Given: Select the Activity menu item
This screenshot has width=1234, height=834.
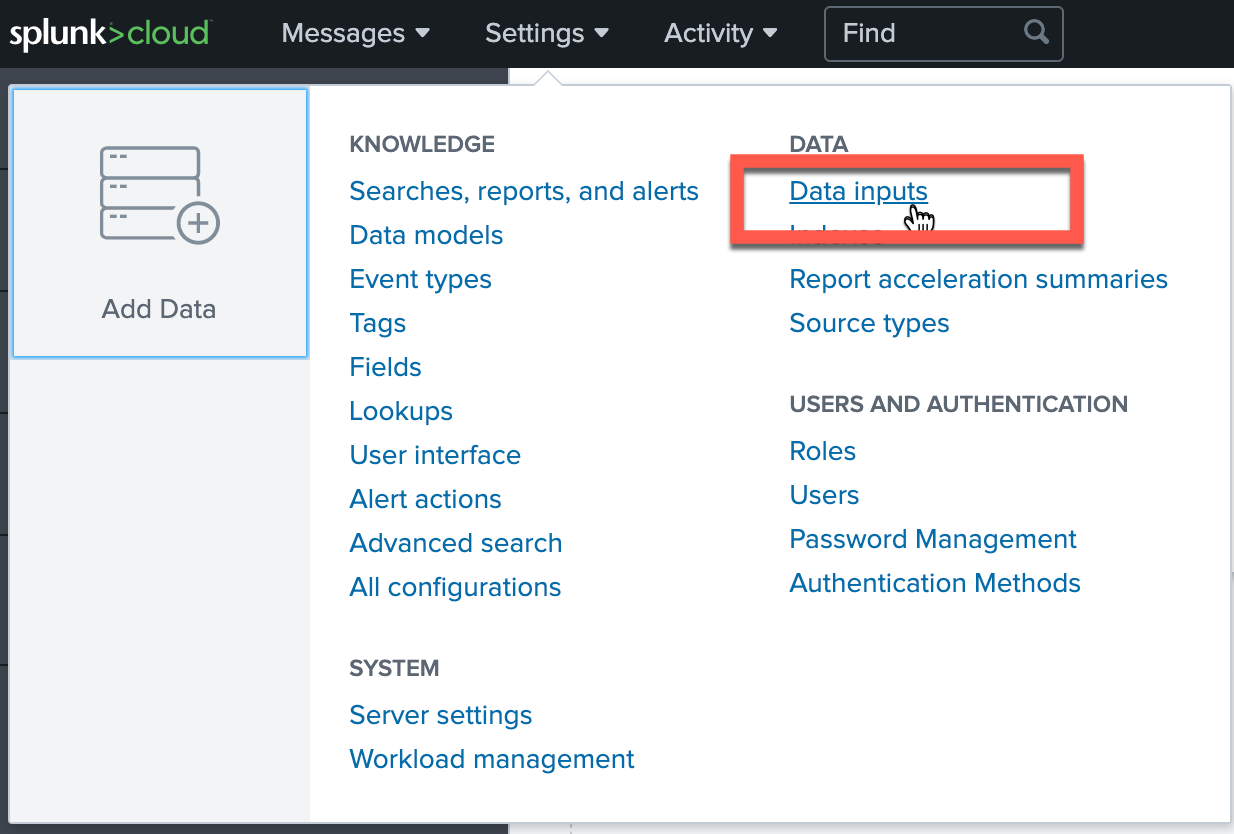Looking at the screenshot, I should [719, 33].
